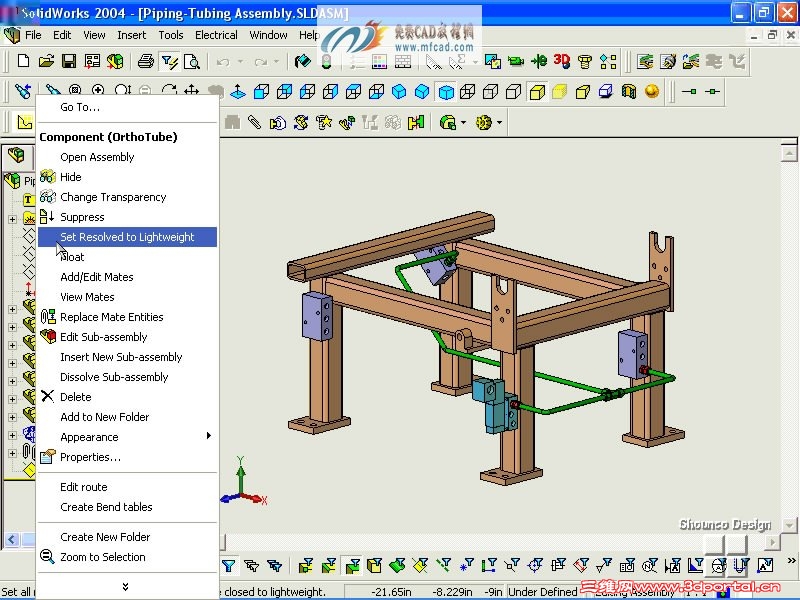The width and height of the screenshot is (800, 600).
Task: Click the Section View icon
Action: coord(629,92)
